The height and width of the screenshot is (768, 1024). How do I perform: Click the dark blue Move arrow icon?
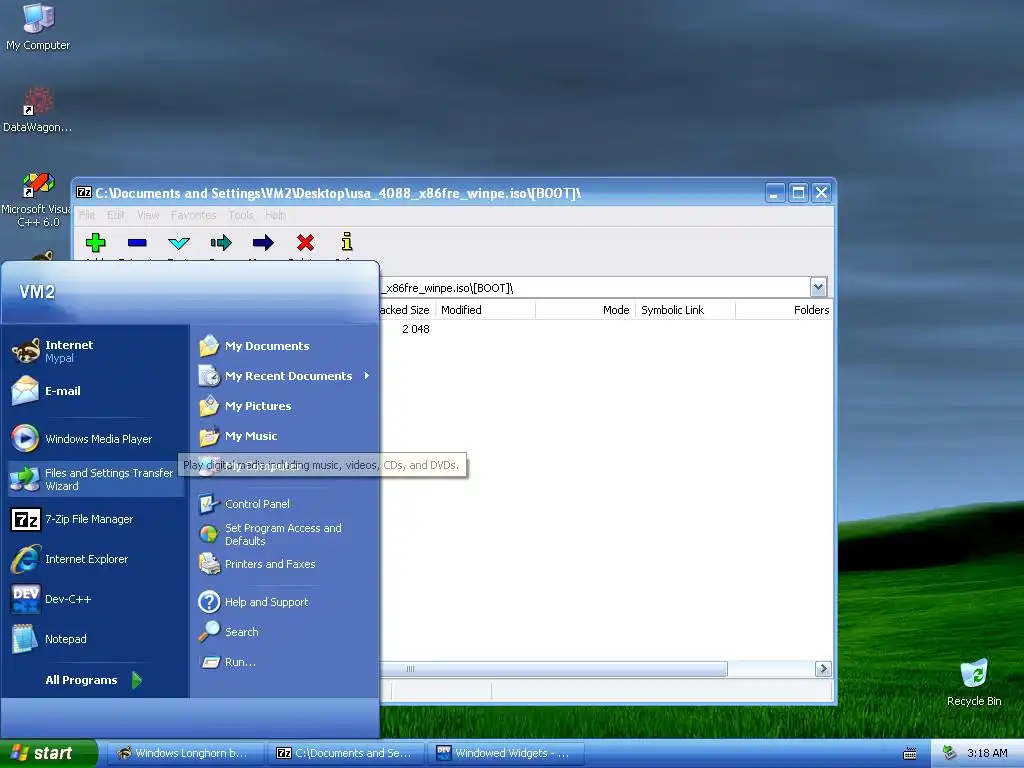click(x=263, y=243)
